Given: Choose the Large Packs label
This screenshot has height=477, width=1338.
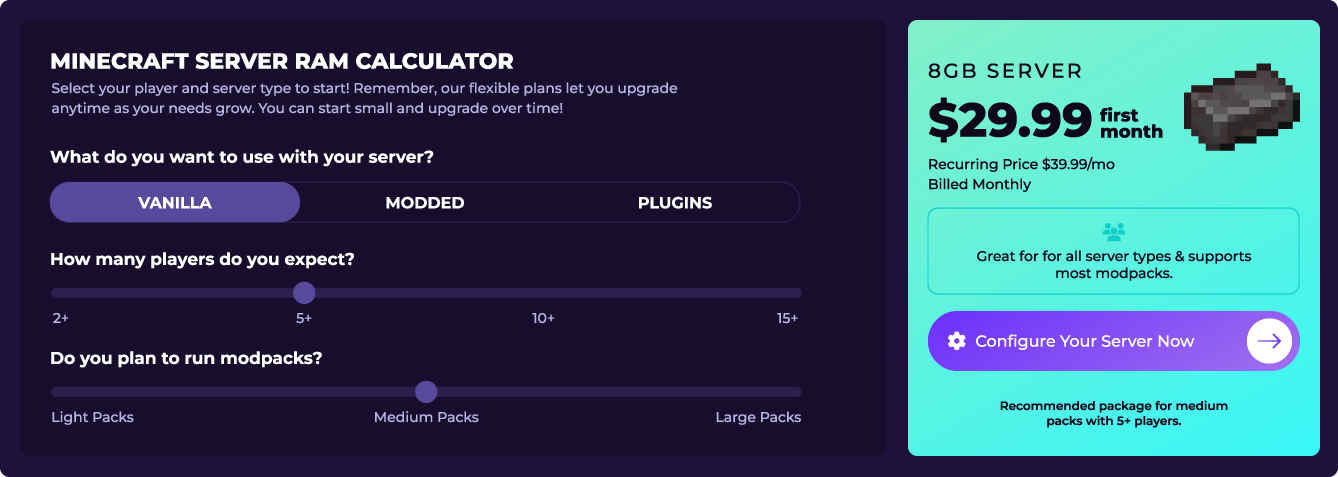Looking at the screenshot, I should click(x=758, y=417).
